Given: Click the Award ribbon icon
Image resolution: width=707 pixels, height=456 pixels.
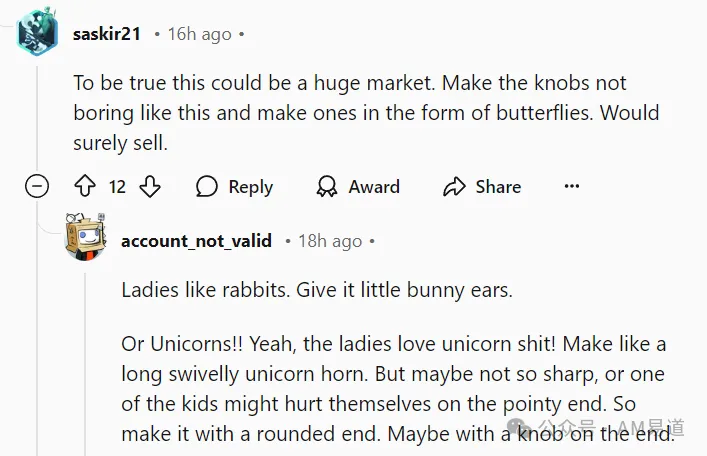Looking at the screenshot, I should (x=327, y=186).
